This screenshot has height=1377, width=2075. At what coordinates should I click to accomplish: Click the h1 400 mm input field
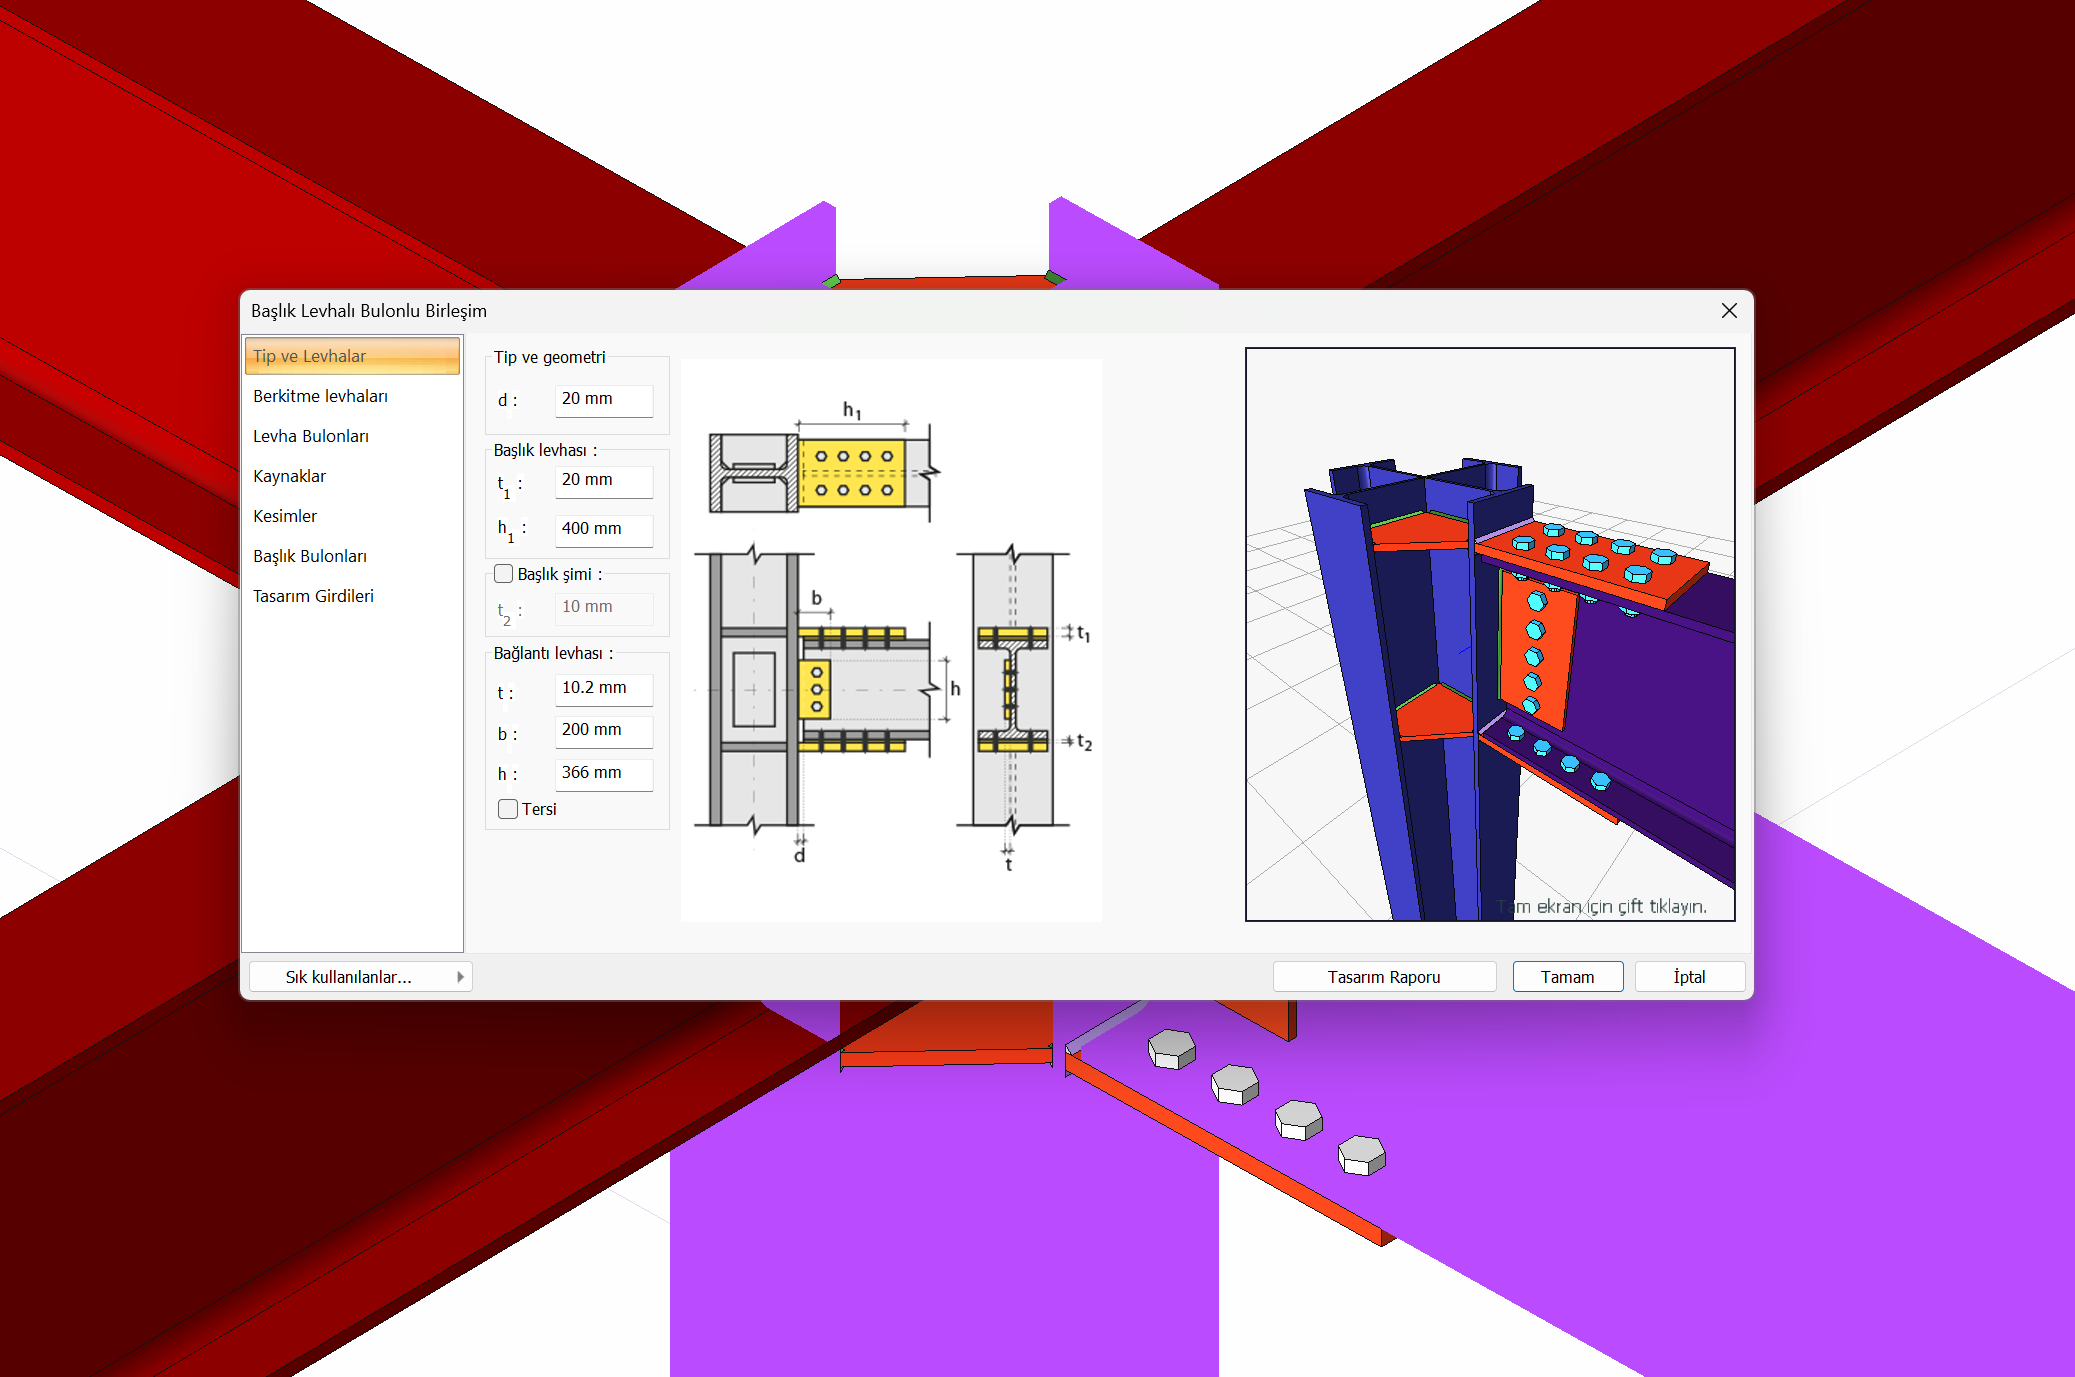603,529
